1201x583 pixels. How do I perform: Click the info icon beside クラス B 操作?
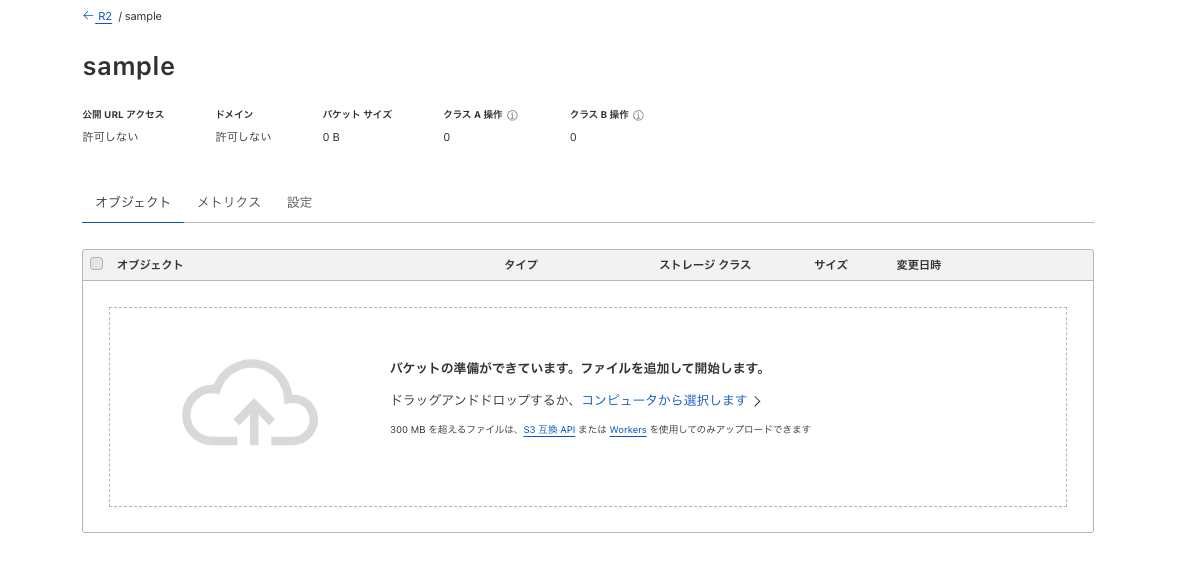click(x=638, y=115)
